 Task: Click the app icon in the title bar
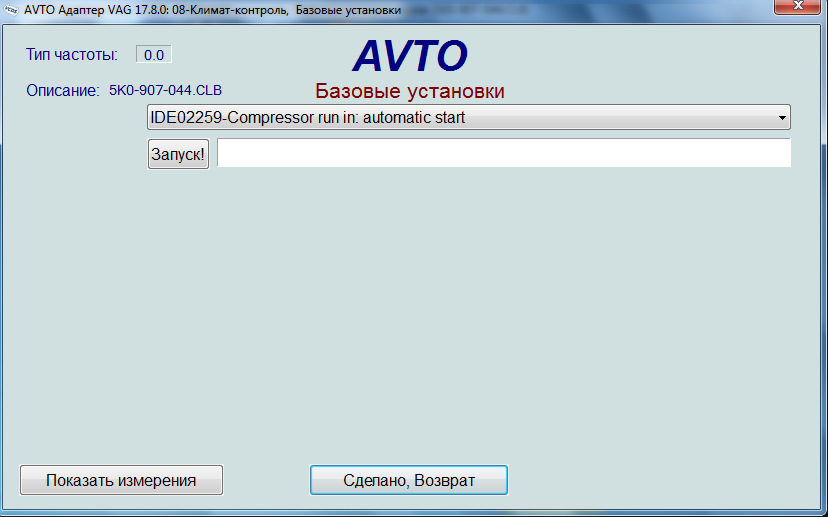tap(11, 10)
